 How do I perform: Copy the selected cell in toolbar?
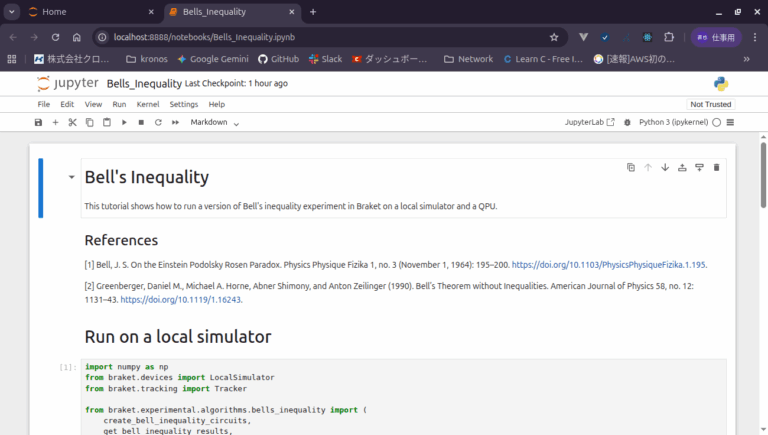(x=90, y=122)
